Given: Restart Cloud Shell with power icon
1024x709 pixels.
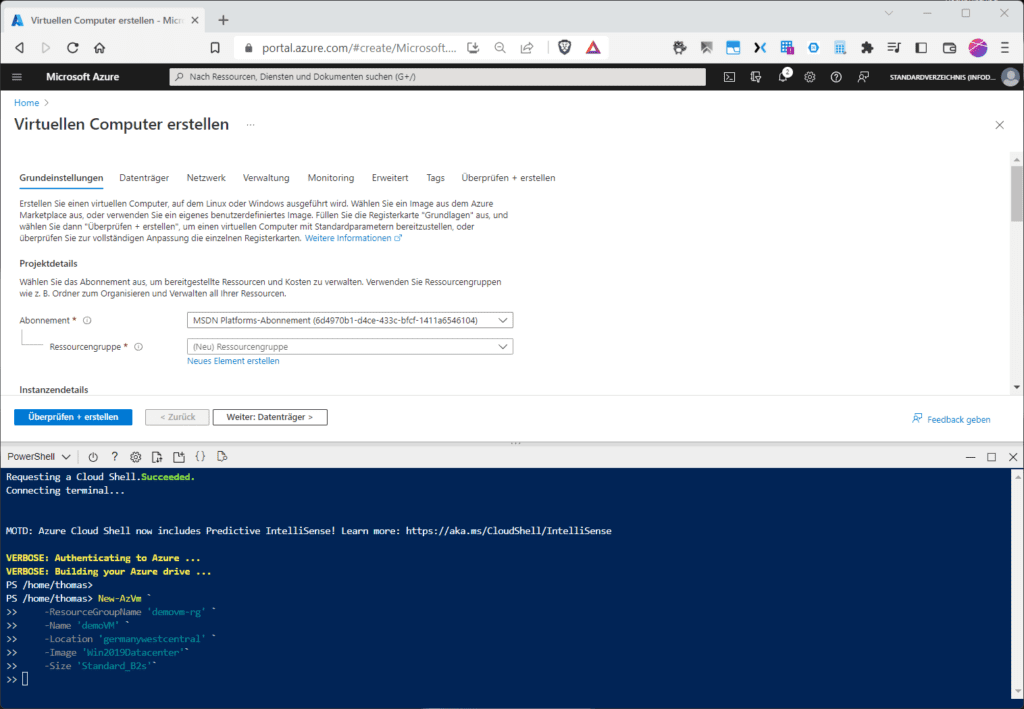Looking at the screenshot, I should pos(93,457).
